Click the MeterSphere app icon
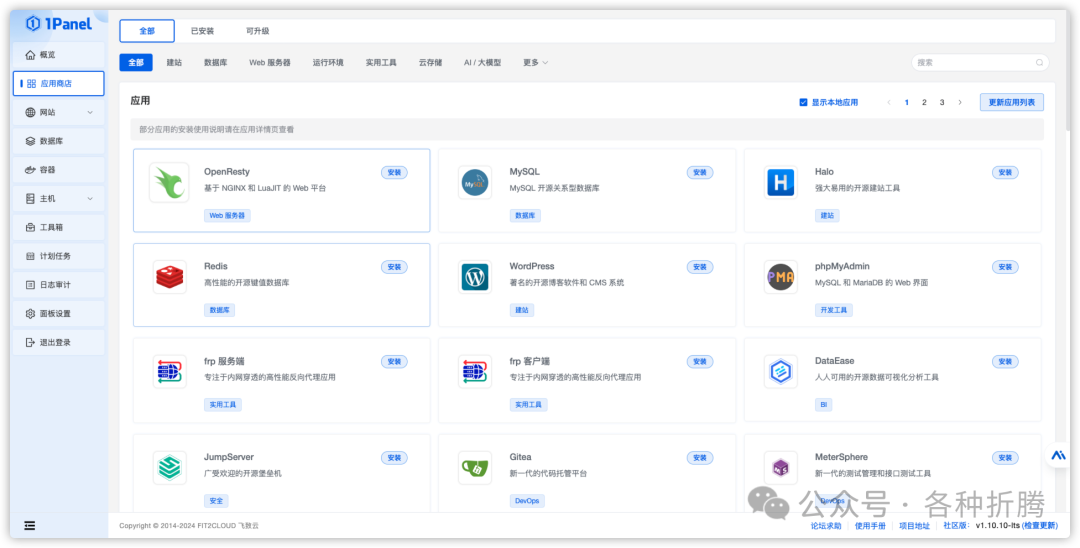1080x548 pixels. coord(780,468)
